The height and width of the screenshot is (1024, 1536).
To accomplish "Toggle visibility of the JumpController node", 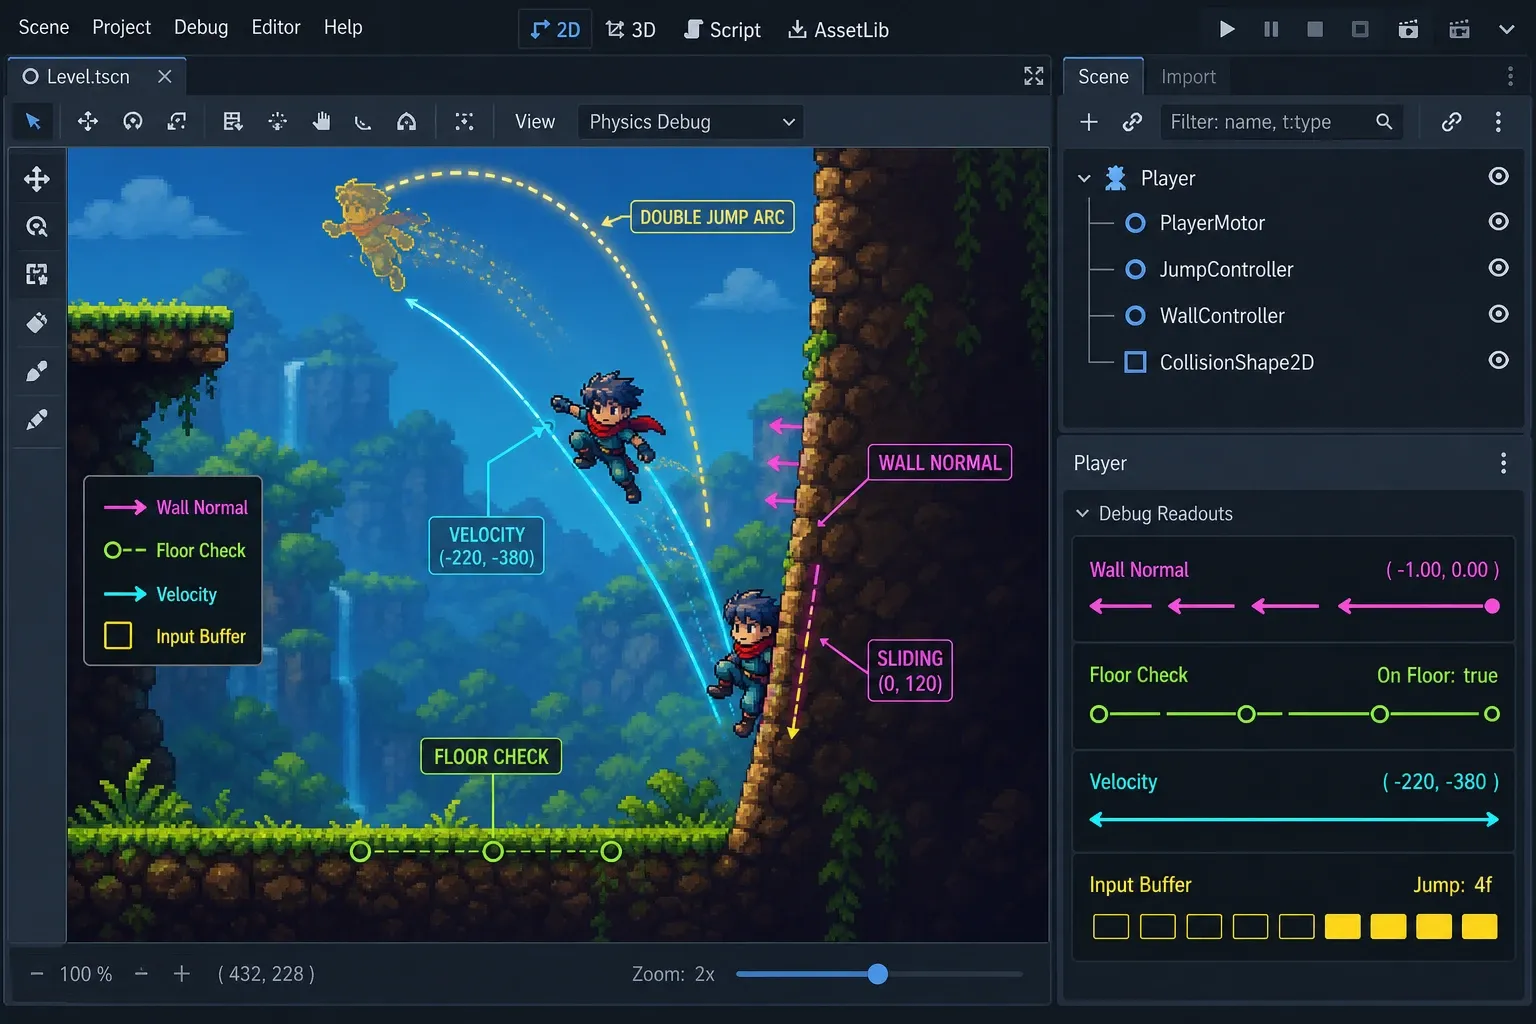I will pyautogui.click(x=1498, y=268).
